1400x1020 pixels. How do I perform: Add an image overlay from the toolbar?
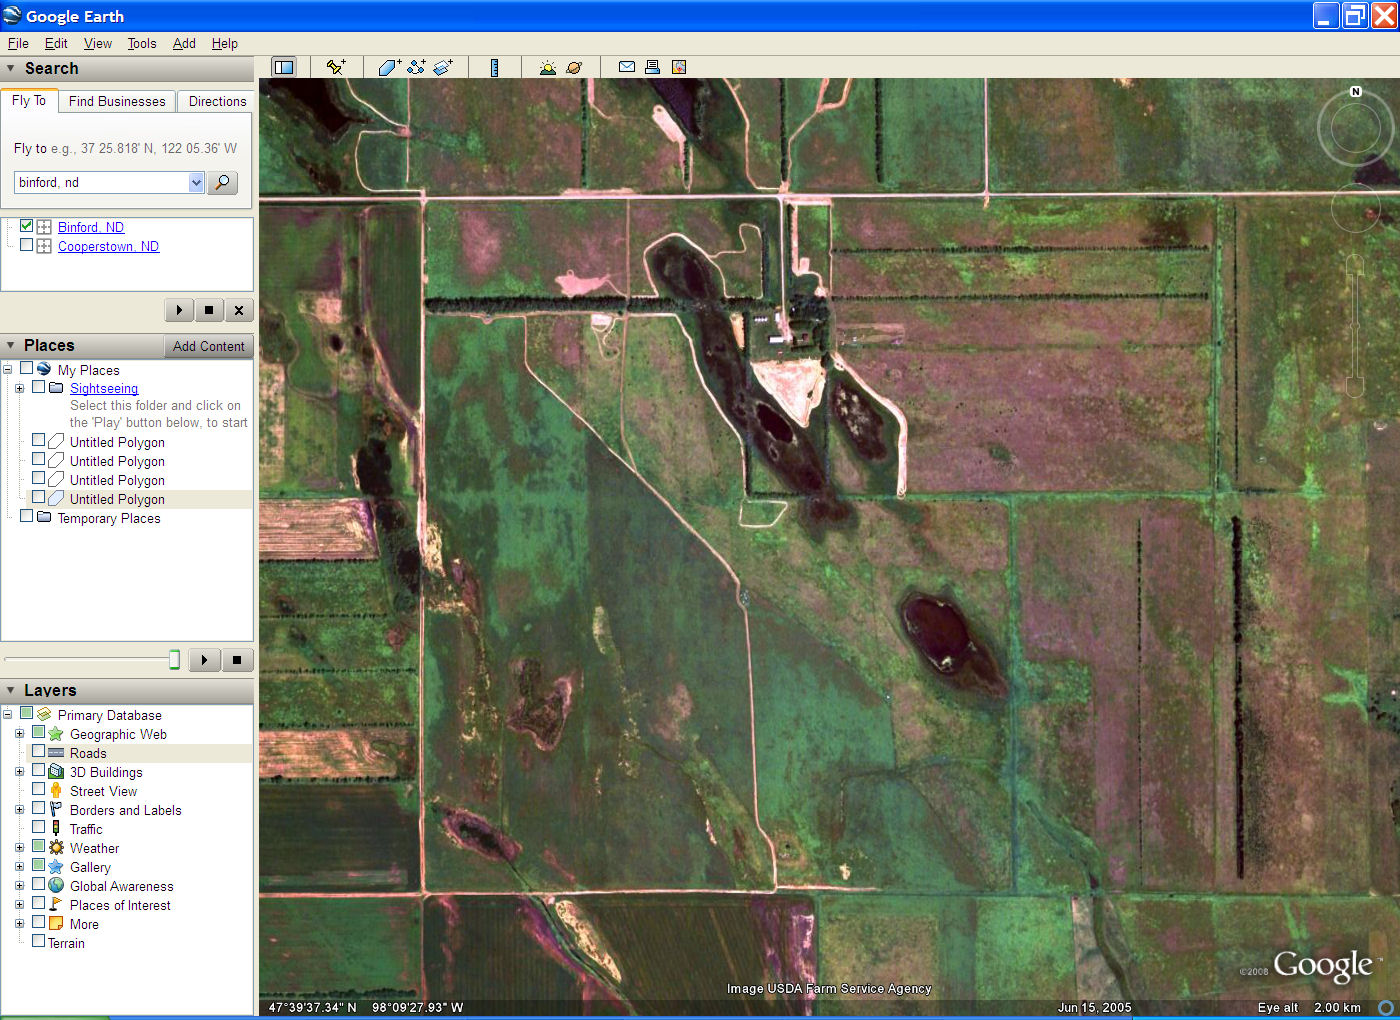click(x=443, y=67)
